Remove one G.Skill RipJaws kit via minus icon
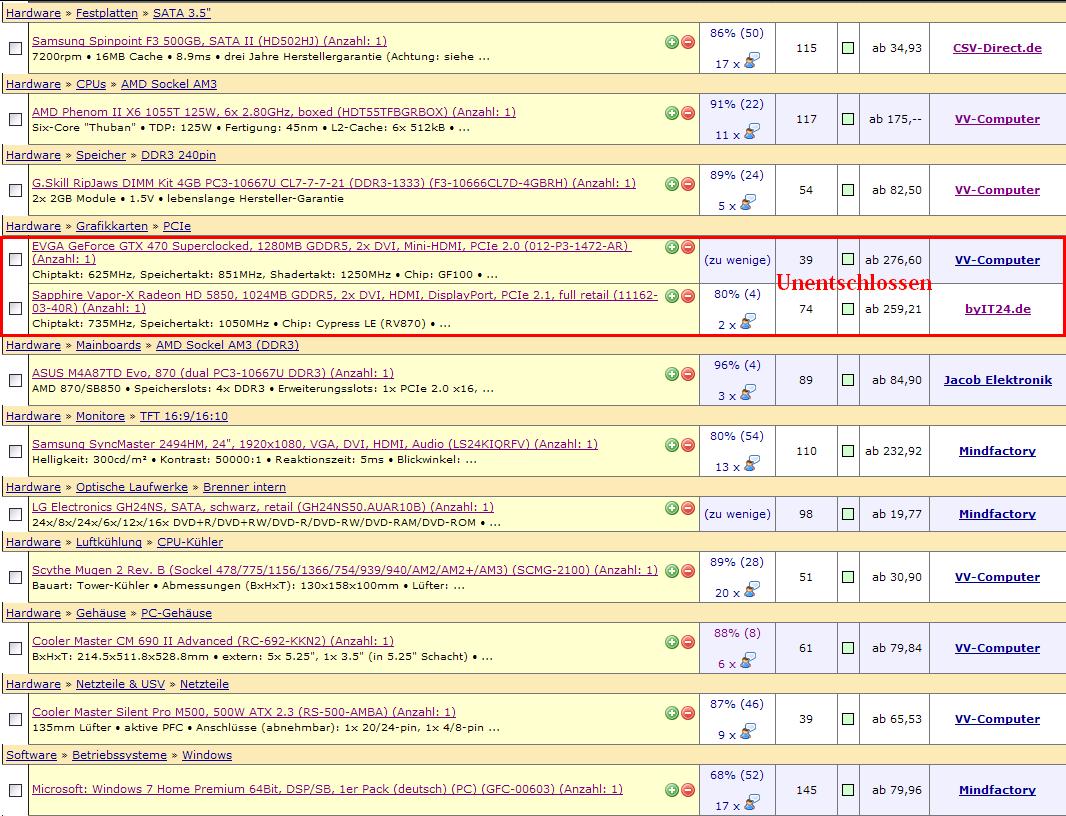This screenshot has width=1066, height=816. (687, 184)
